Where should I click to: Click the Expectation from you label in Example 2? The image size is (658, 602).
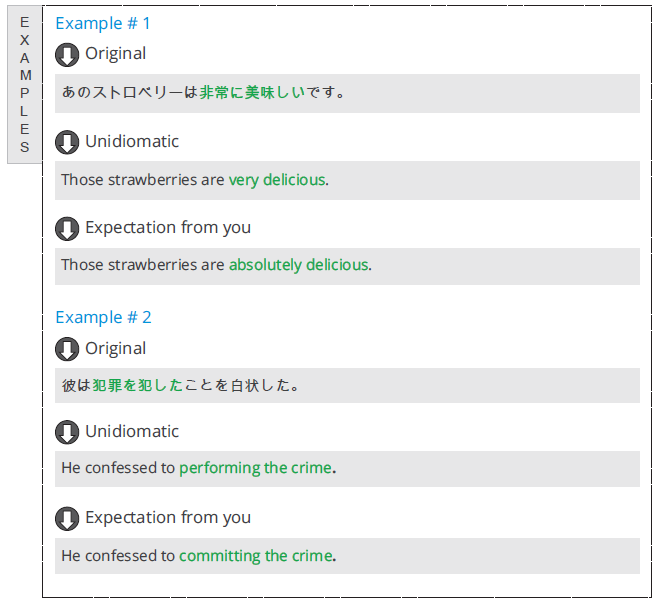(x=168, y=518)
